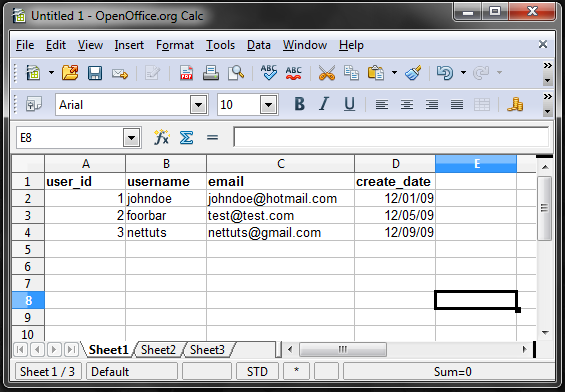
Task: Toggle Underline formatting
Action: (349, 104)
